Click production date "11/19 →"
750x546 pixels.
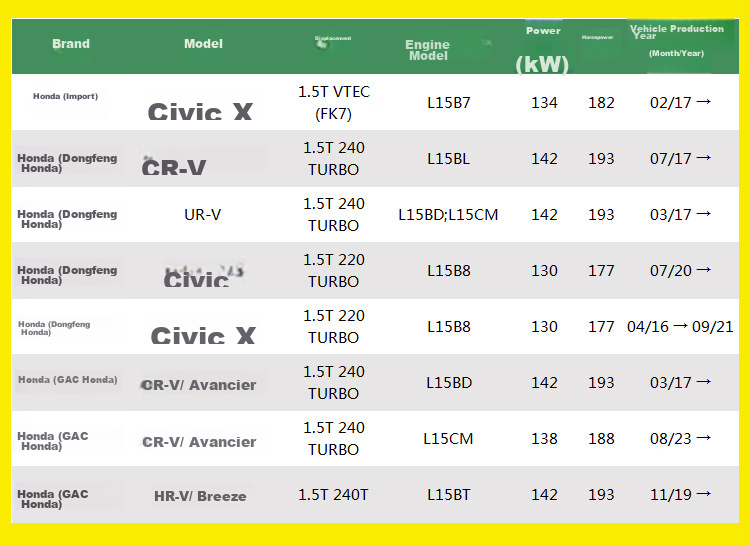(680, 494)
